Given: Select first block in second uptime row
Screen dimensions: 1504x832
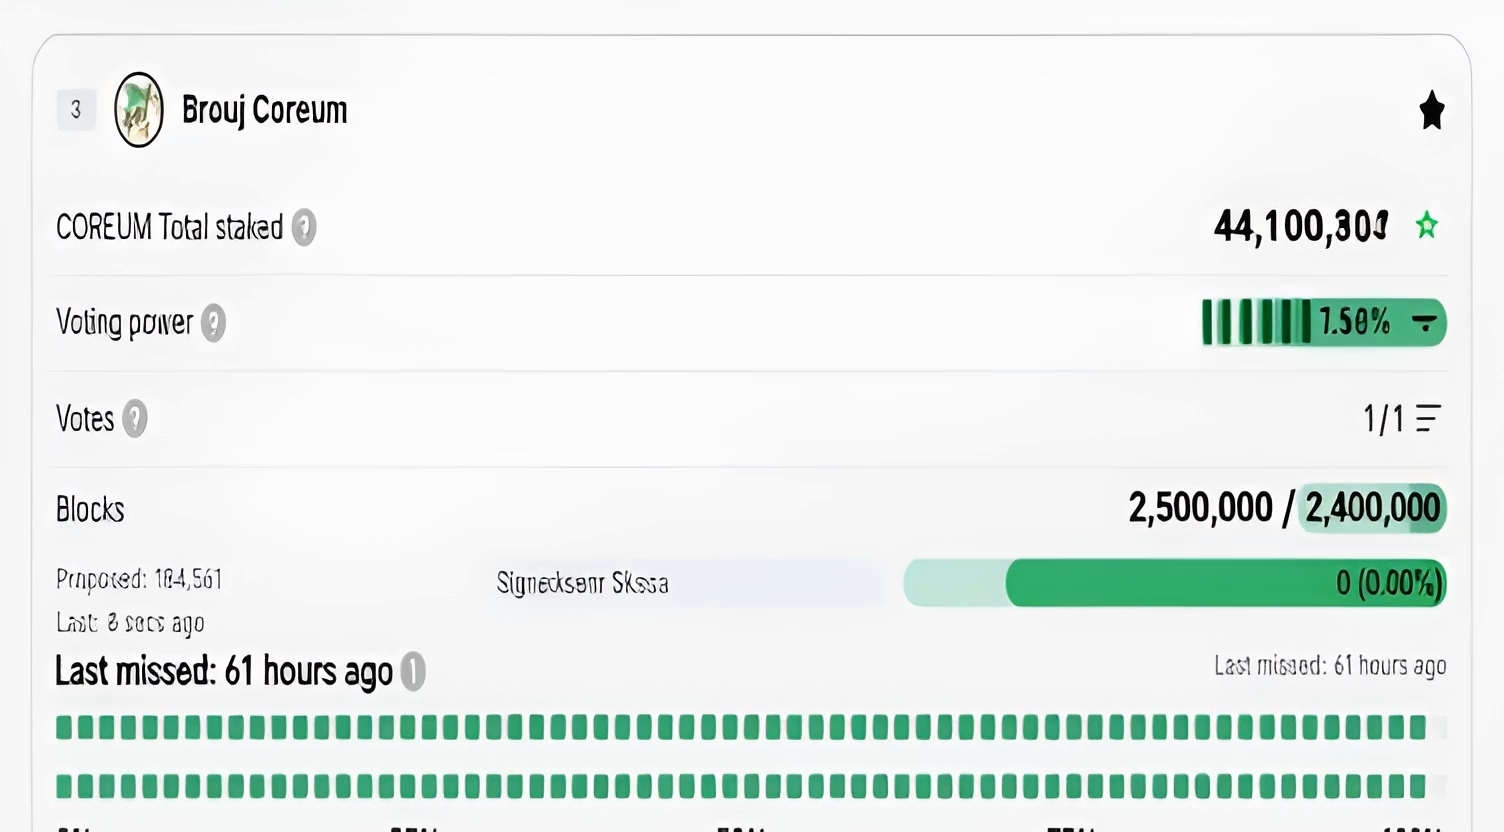Looking at the screenshot, I should click(64, 786).
